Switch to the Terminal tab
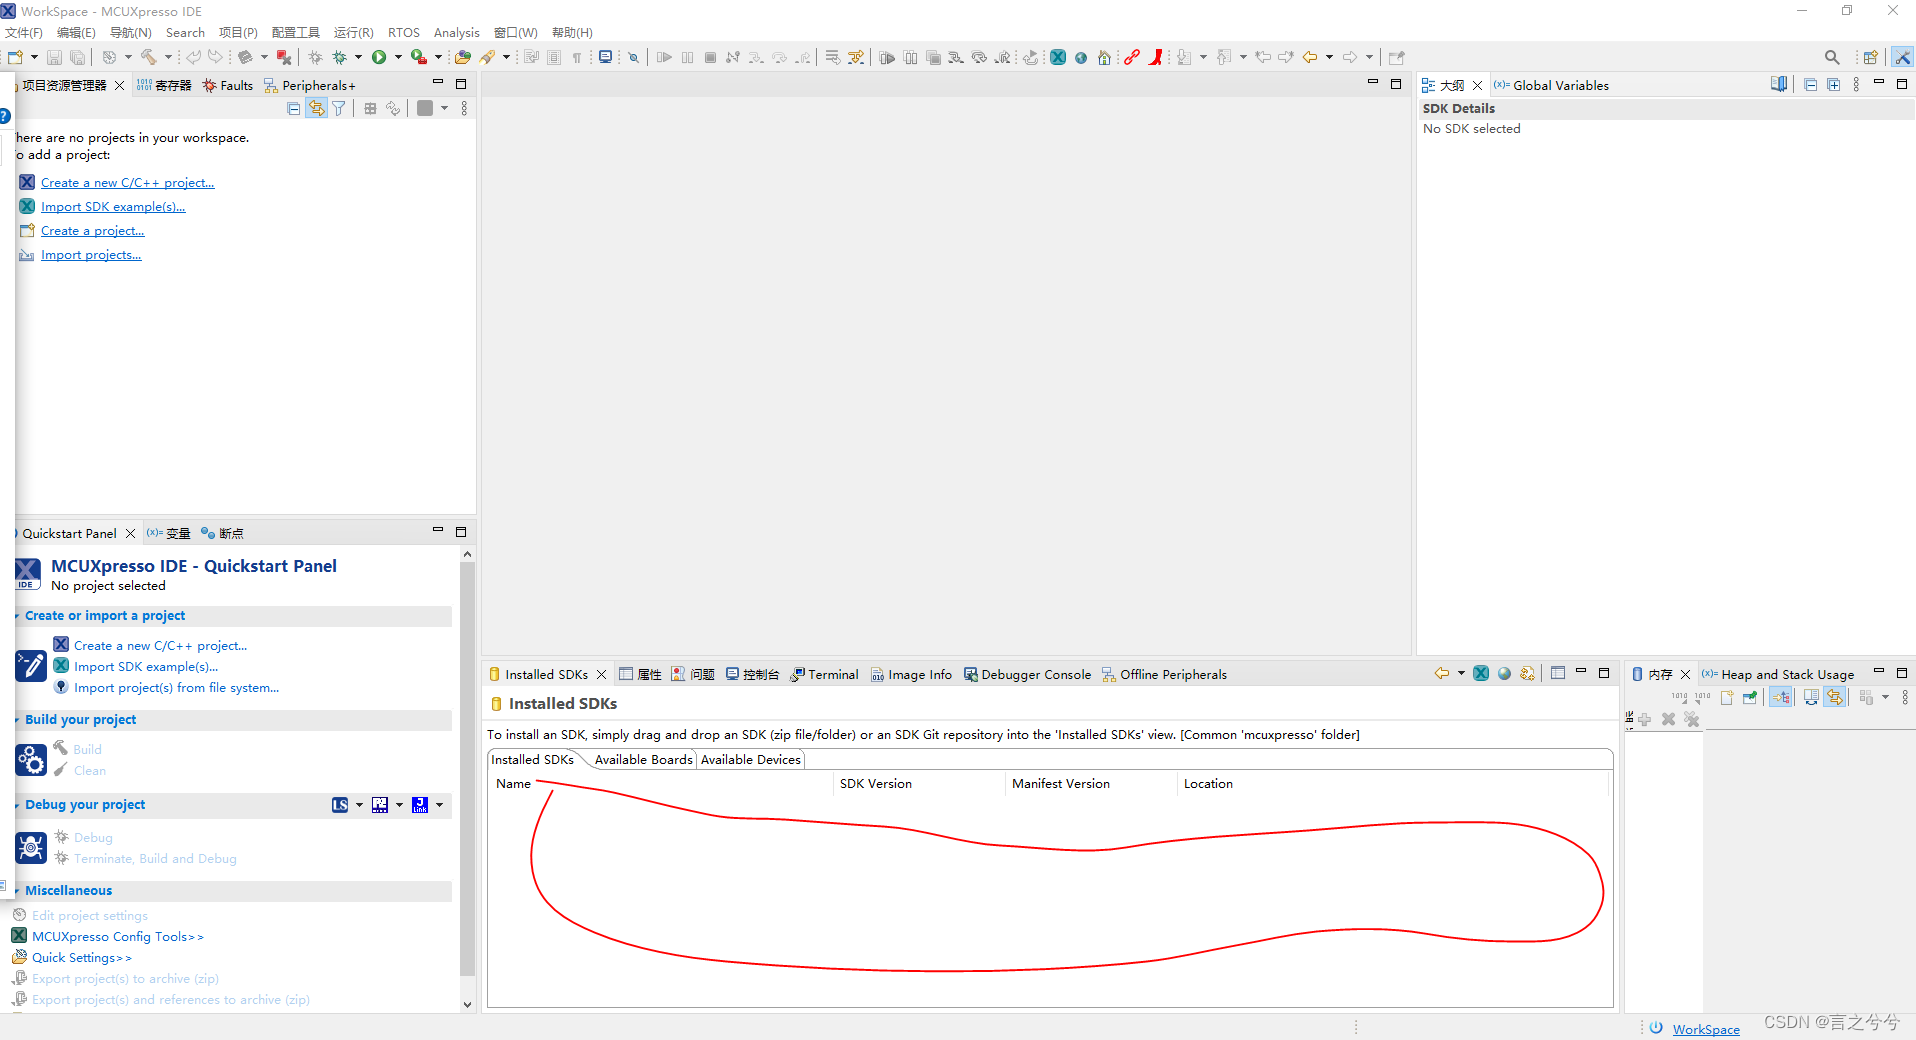 (825, 674)
